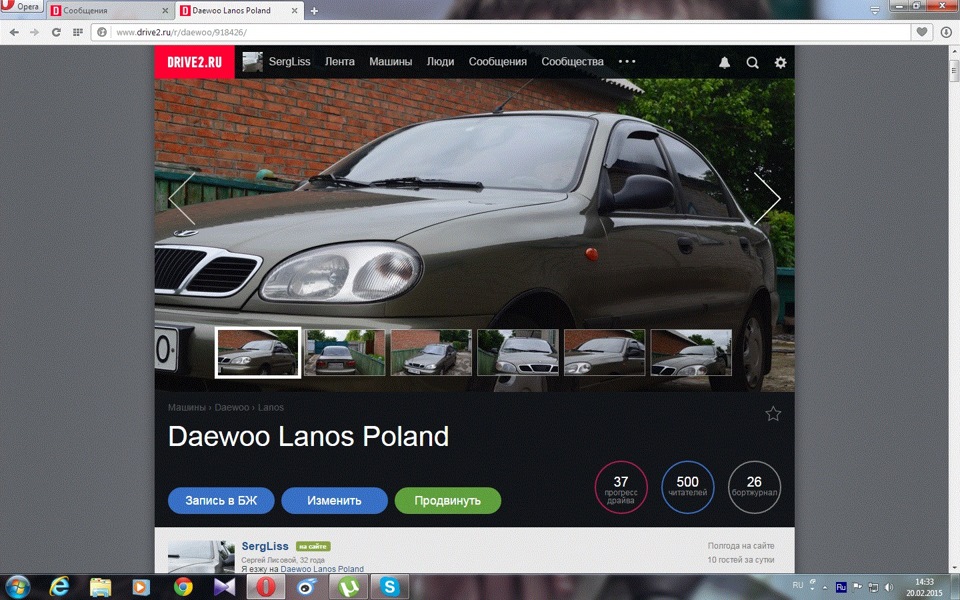Open Skype from the taskbar
This screenshot has height=600, width=960.
(x=389, y=587)
